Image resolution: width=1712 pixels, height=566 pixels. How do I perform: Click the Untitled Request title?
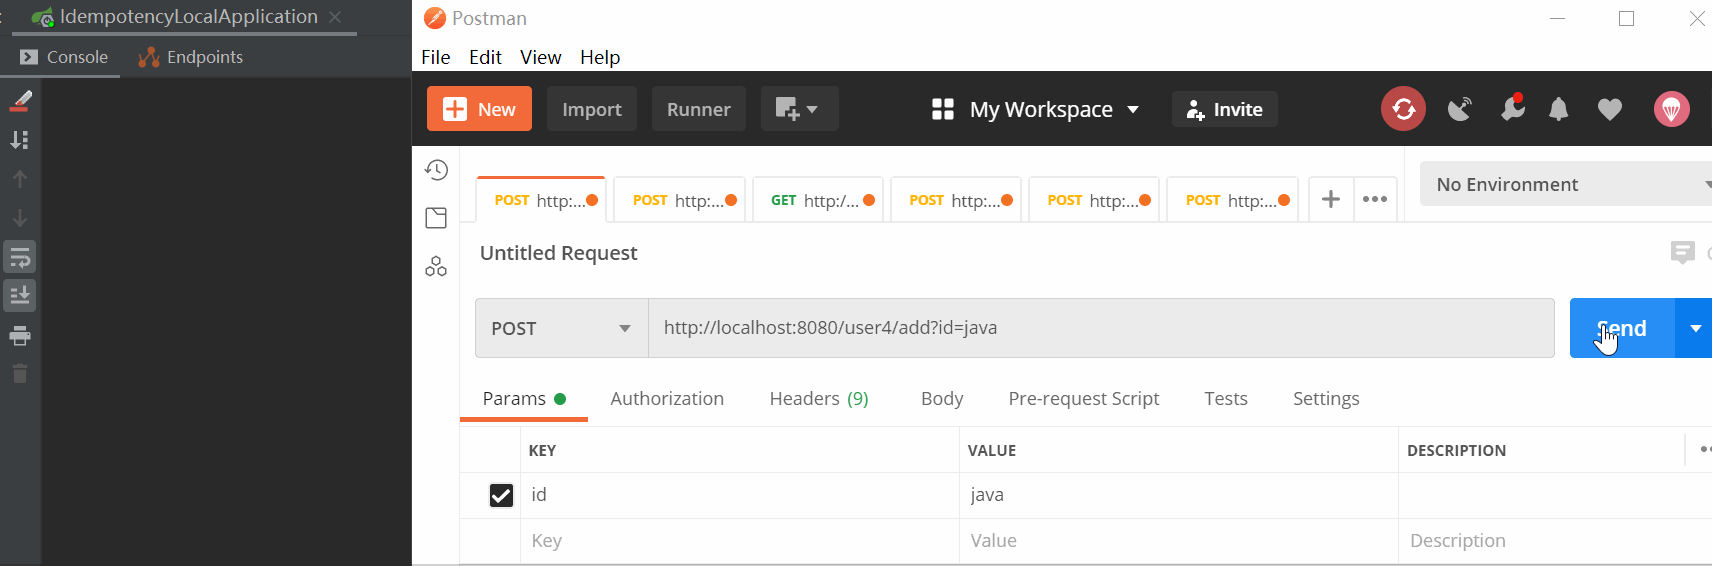click(x=558, y=253)
